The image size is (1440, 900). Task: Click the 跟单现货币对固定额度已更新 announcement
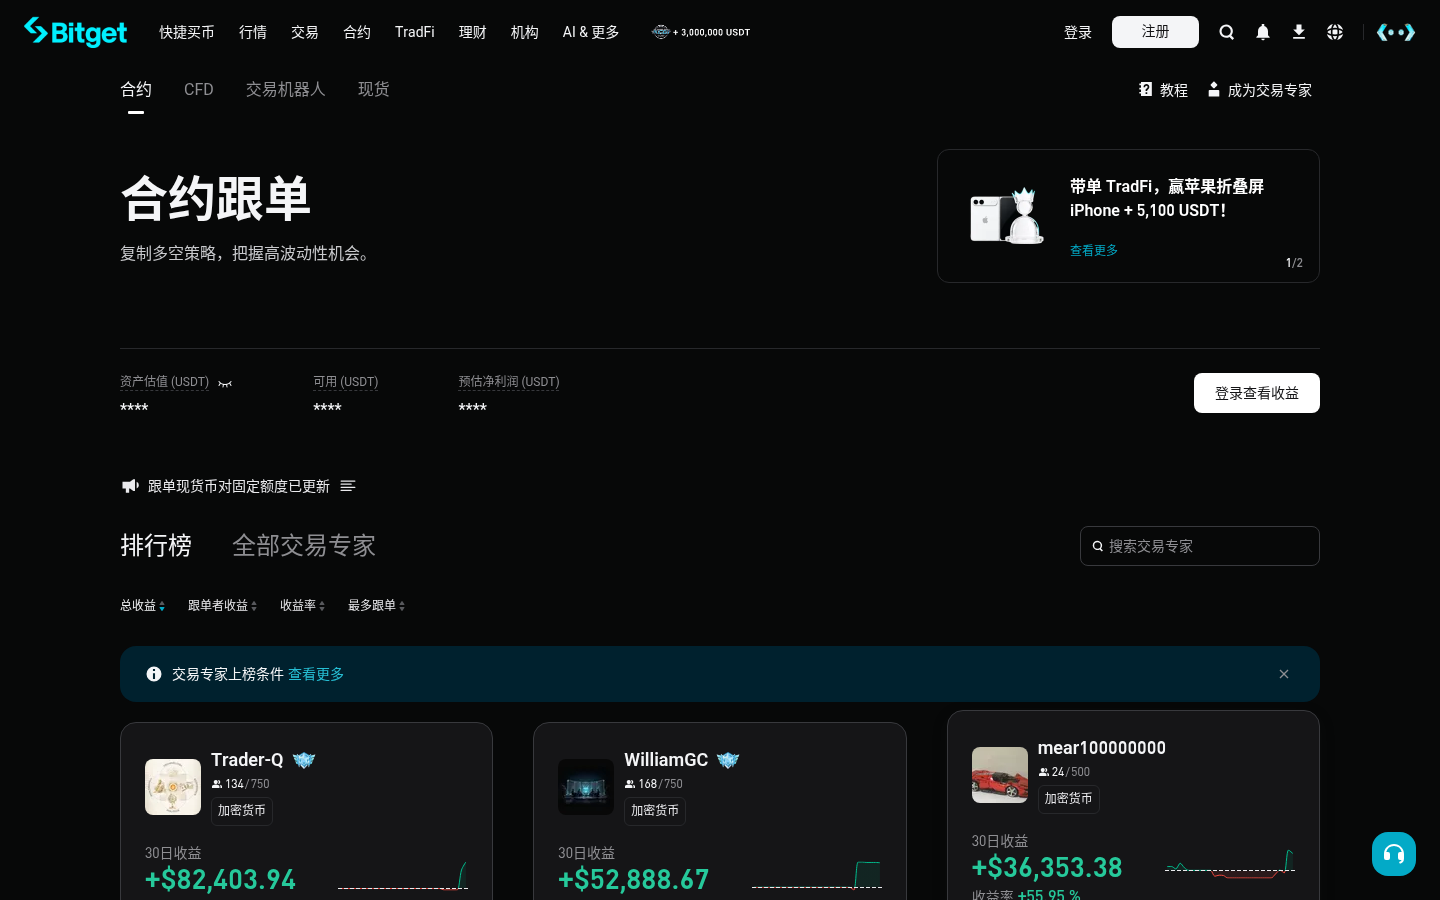pyautogui.click(x=239, y=486)
